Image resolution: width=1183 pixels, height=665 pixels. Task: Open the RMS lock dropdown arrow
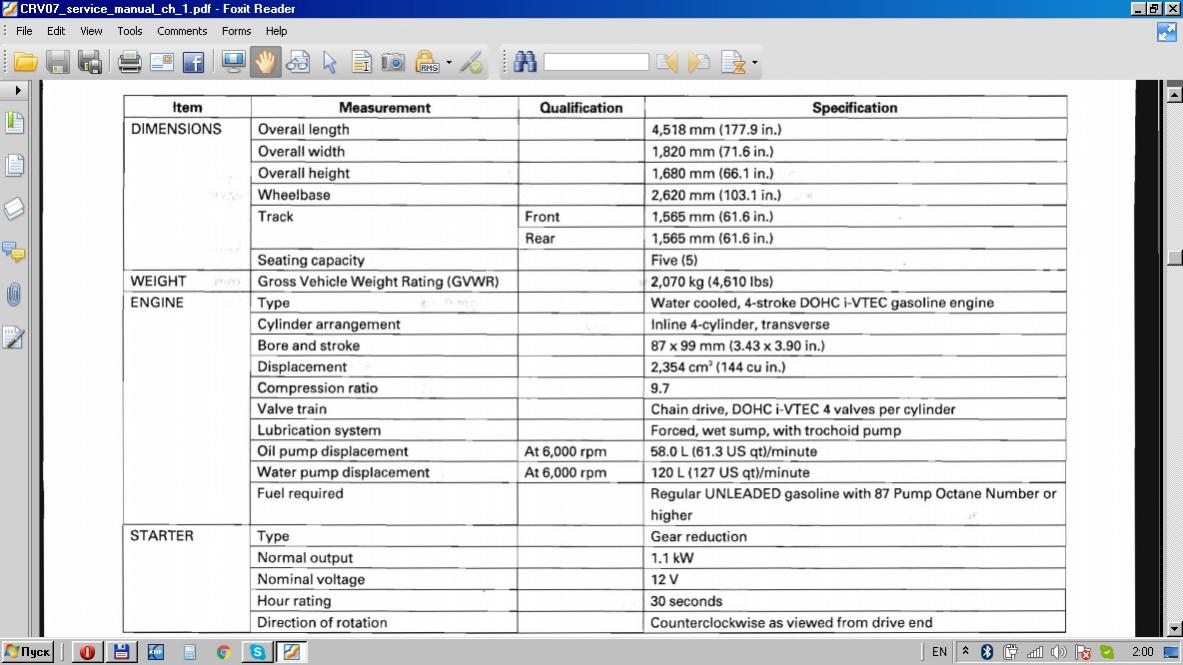point(449,63)
